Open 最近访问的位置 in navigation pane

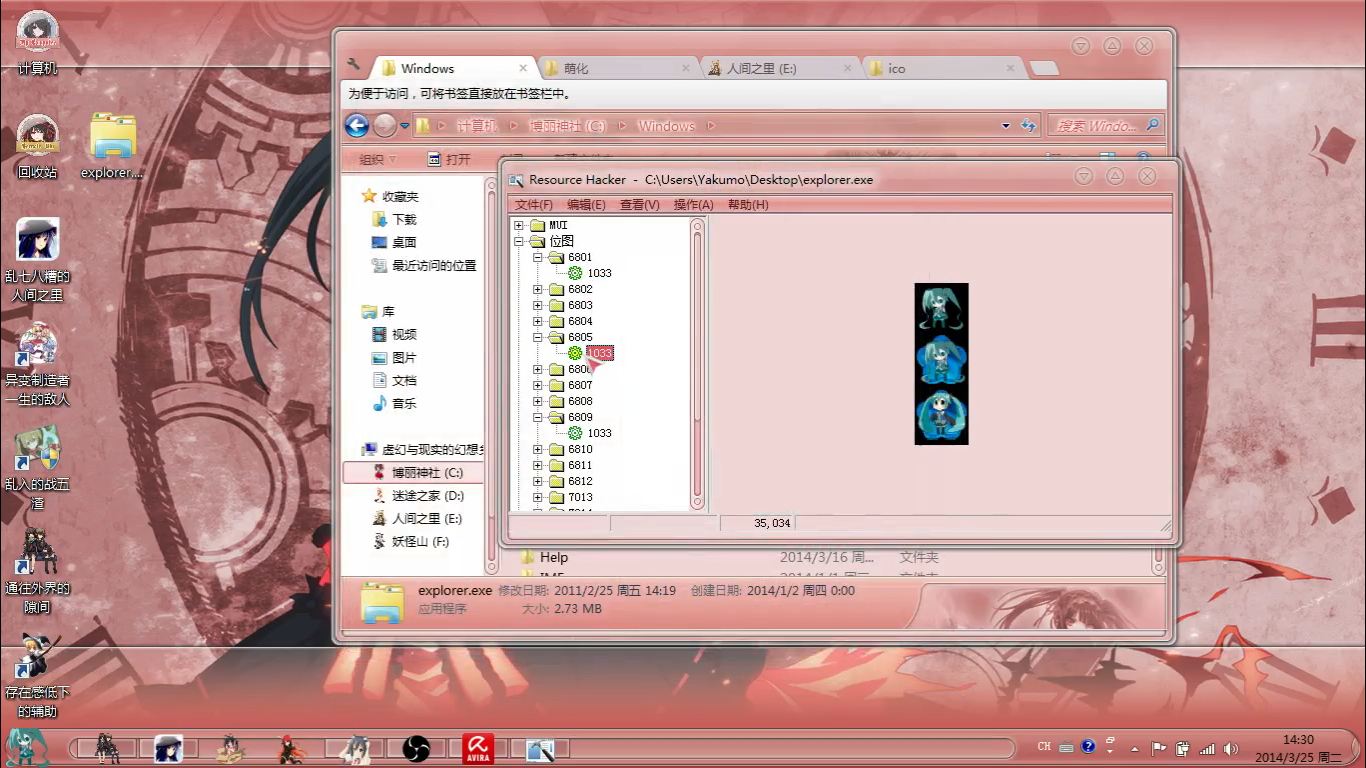(434, 265)
